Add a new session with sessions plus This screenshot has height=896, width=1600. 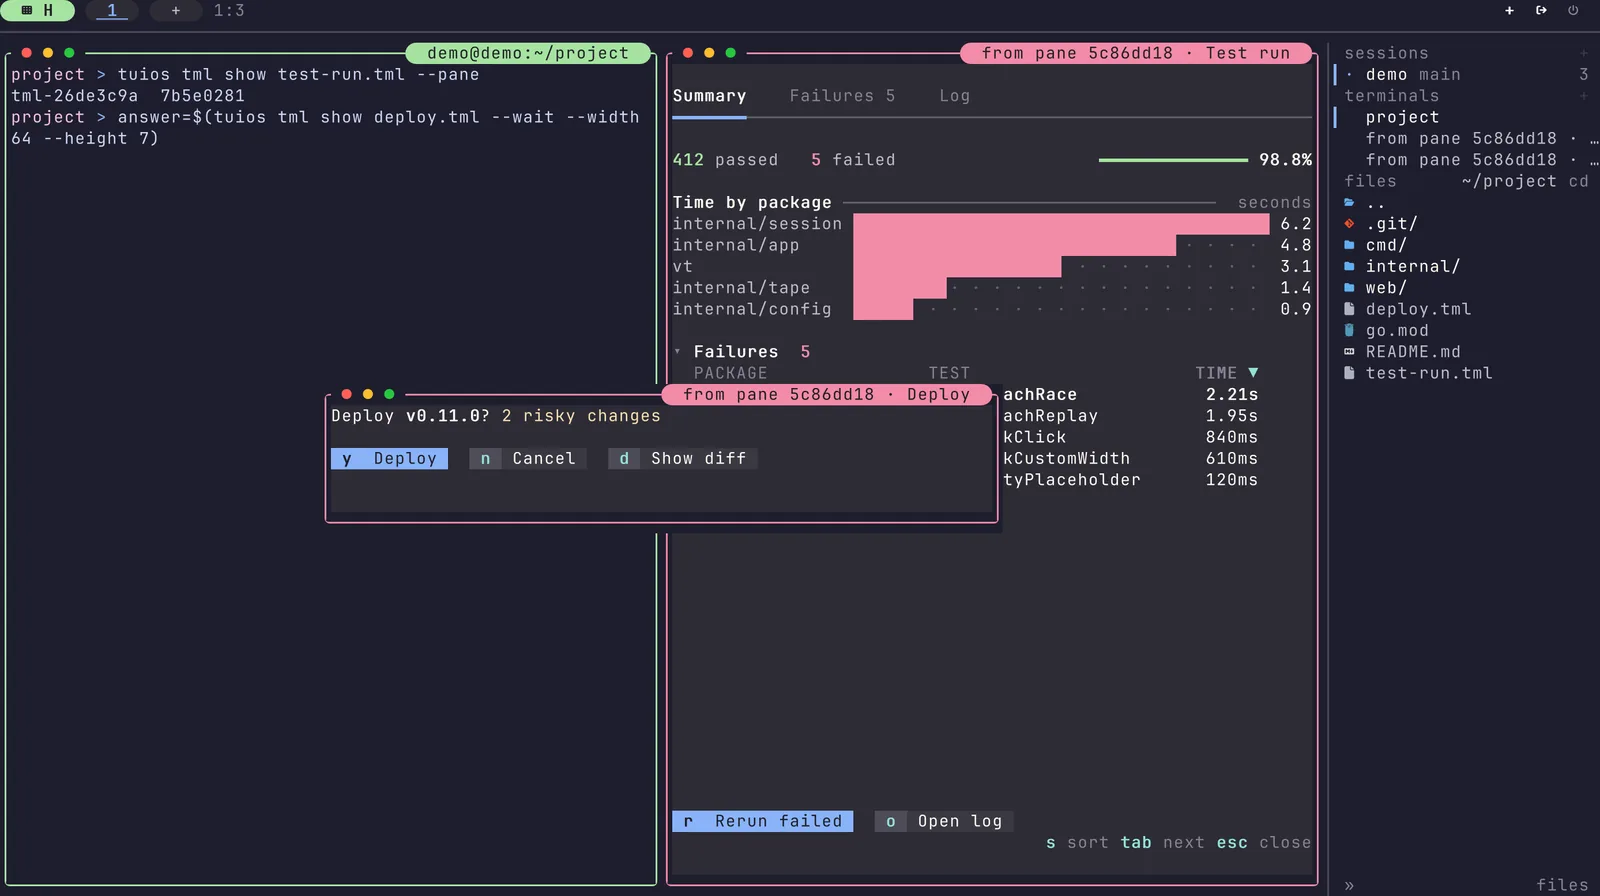pyautogui.click(x=1583, y=53)
